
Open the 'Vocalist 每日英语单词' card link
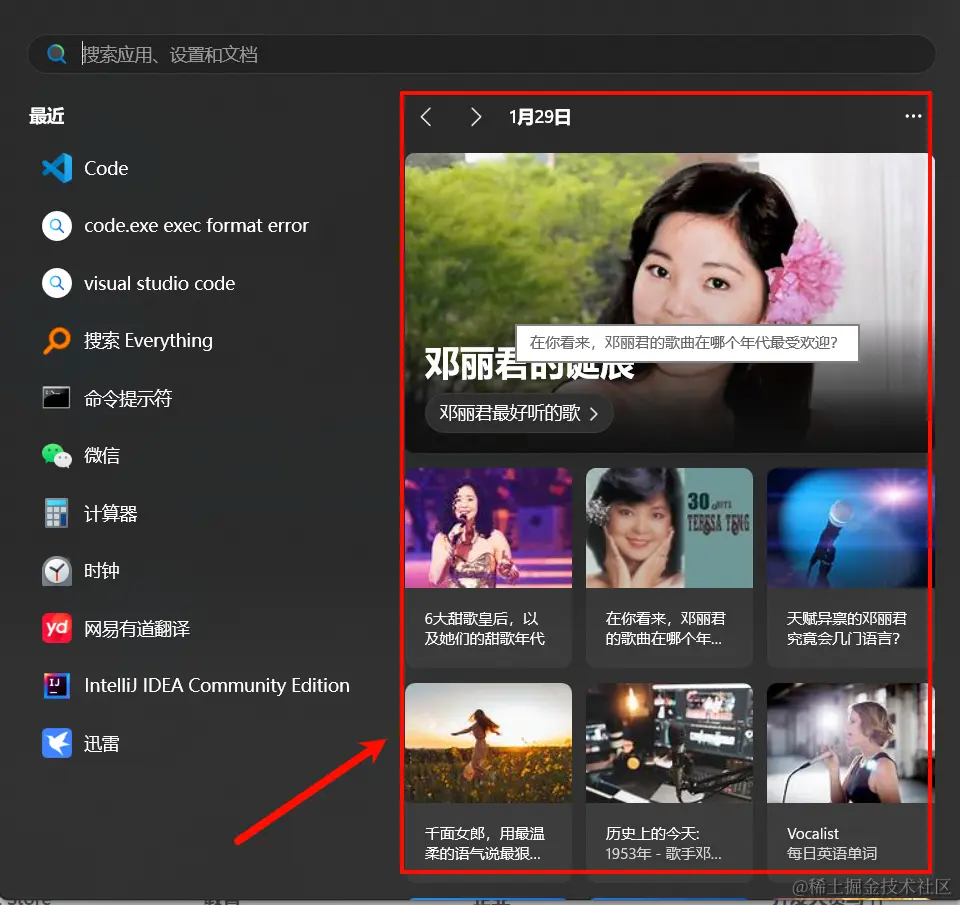click(831, 843)
